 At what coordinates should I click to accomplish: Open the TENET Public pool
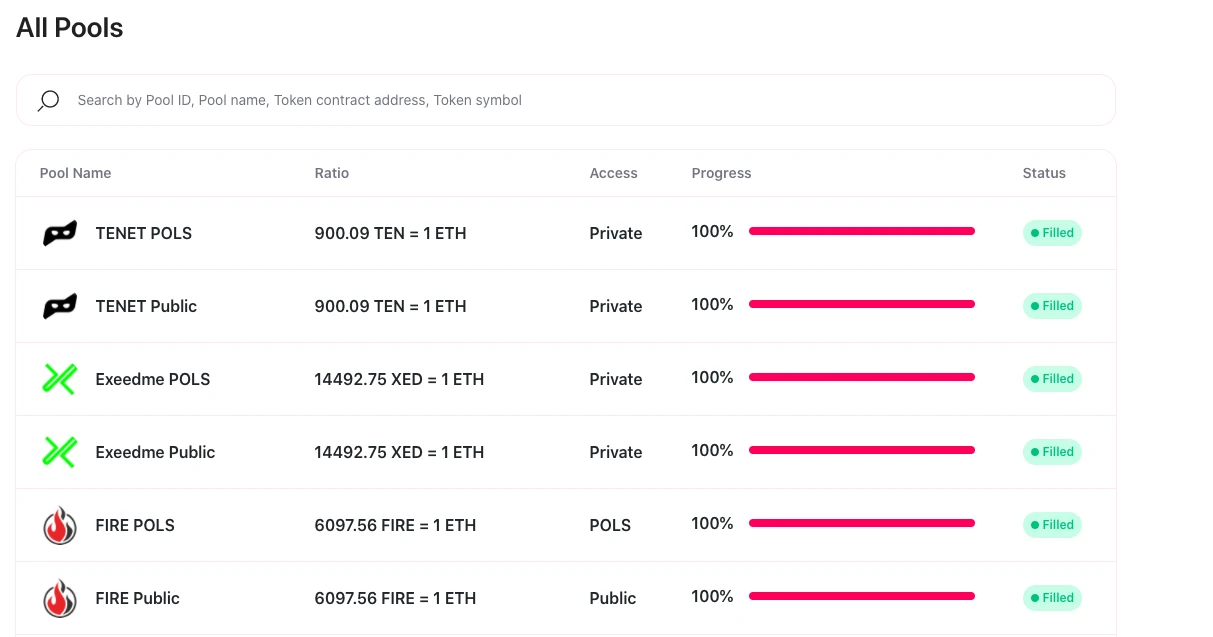pos(146,306)
